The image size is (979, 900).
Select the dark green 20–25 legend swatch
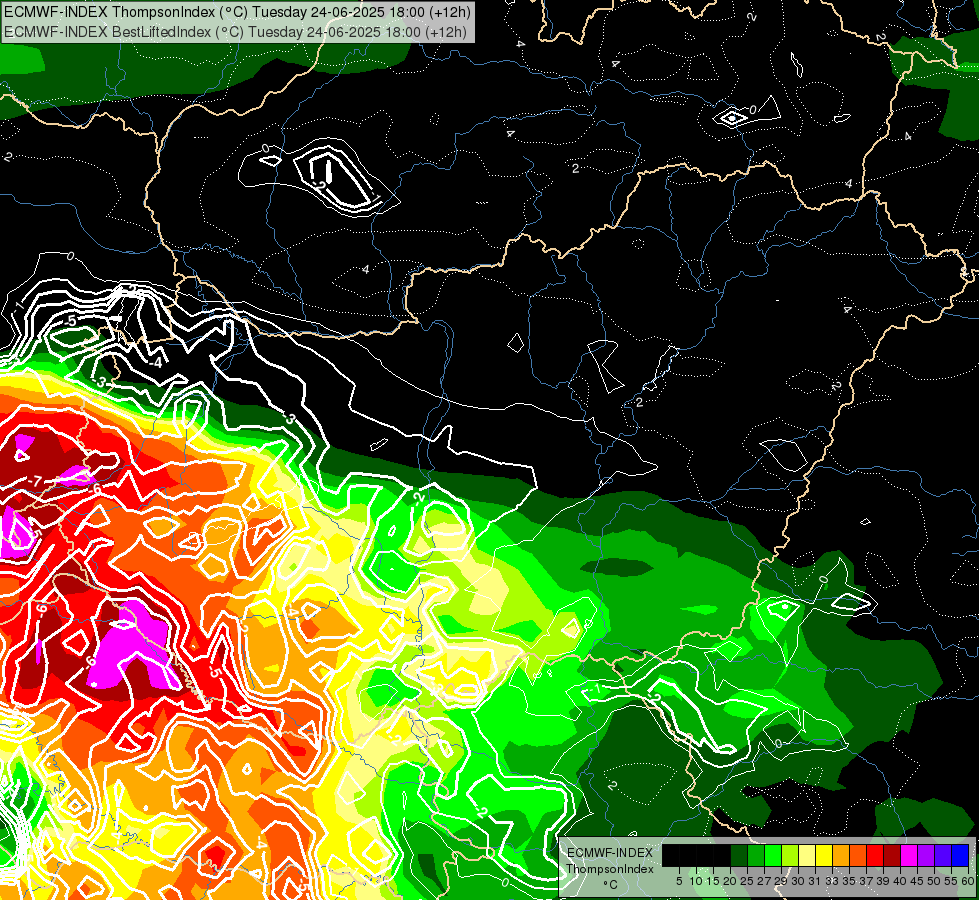click(x=739, y=856)
